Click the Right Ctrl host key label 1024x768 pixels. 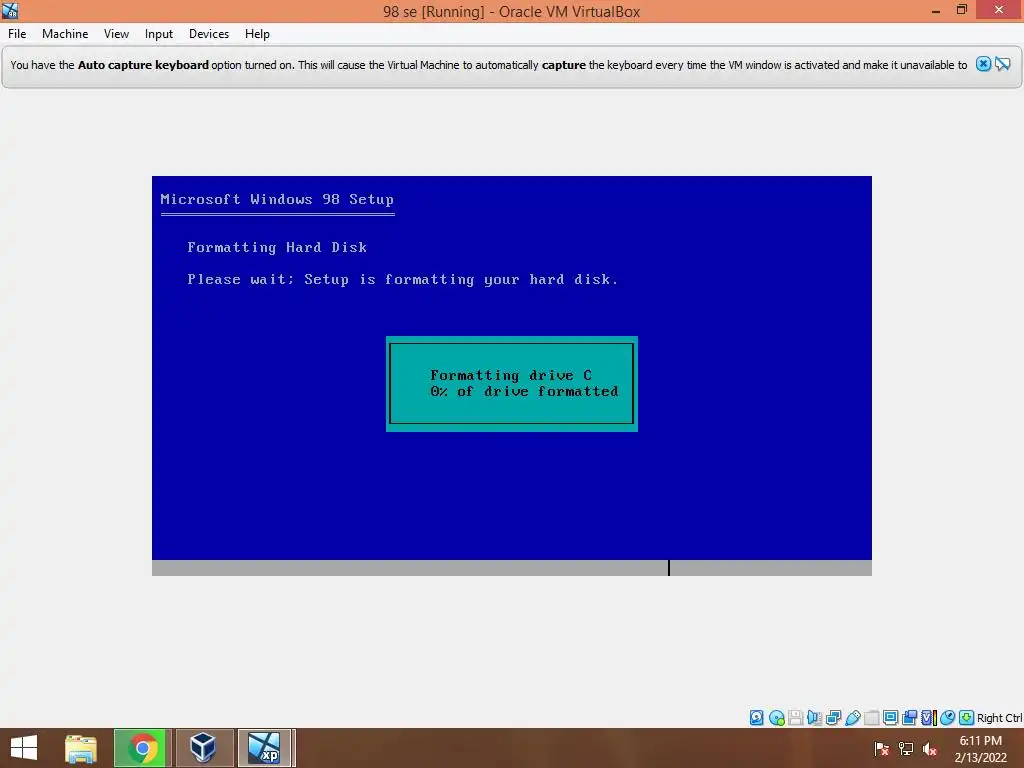click(x=999, y=718)
